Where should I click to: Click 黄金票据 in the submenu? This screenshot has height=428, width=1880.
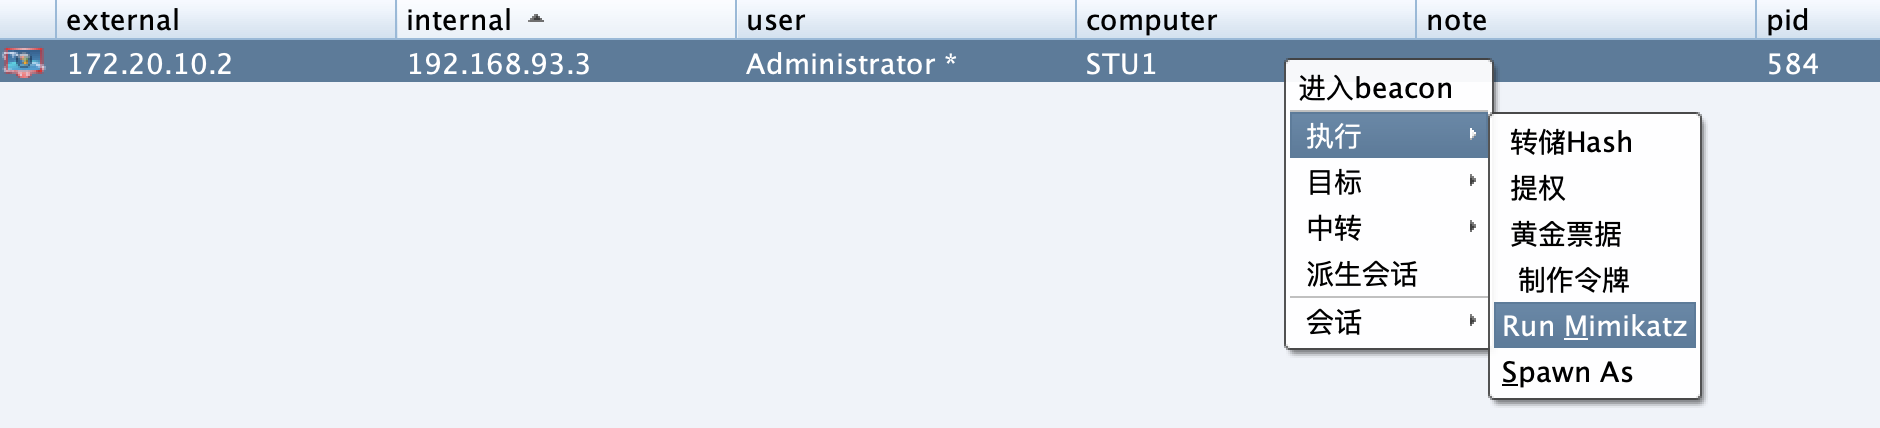tap(1565, 234)
